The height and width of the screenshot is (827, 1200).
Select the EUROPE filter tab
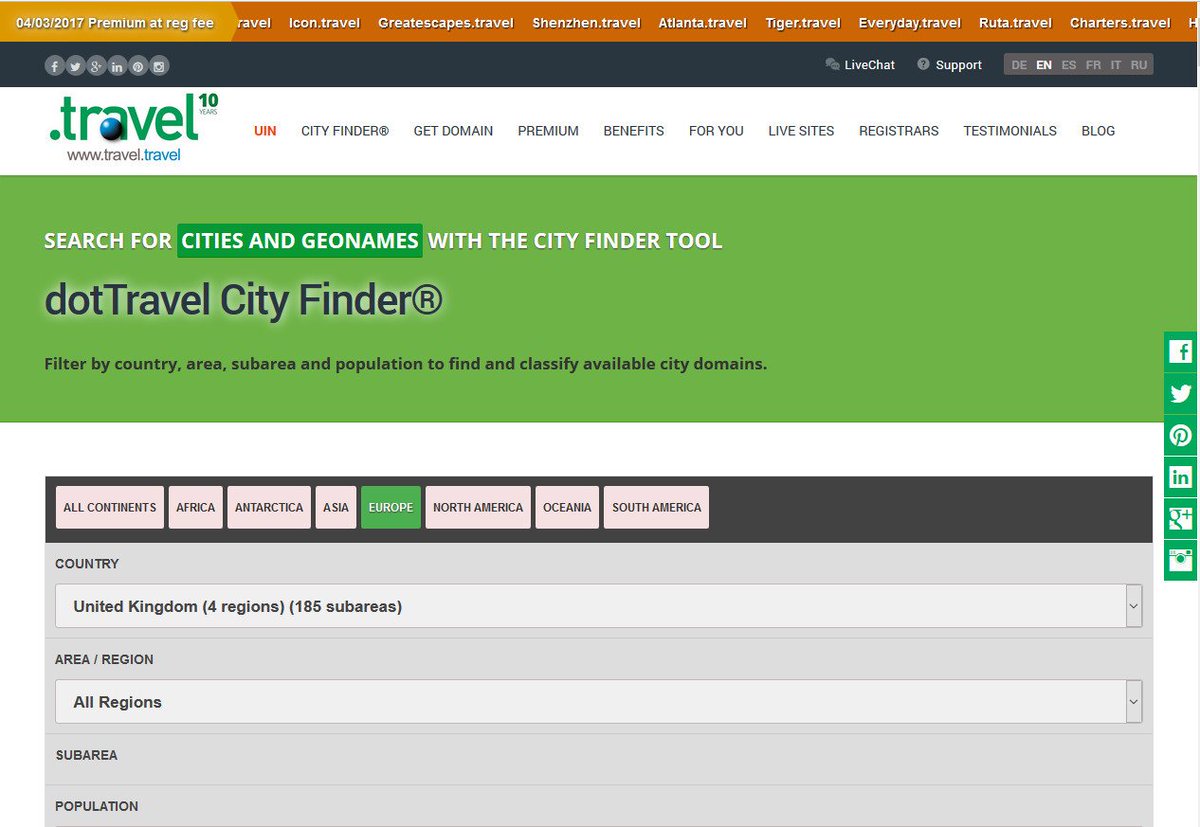pyautogui.click(x=391, y=507)
